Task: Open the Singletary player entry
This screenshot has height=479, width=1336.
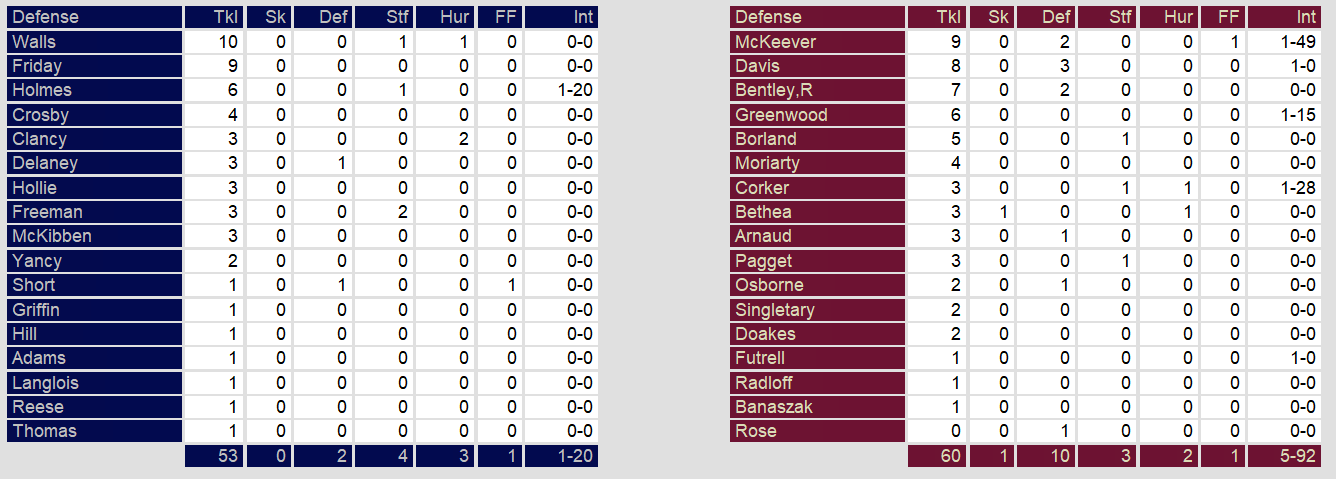Action: pyautogui.click(x=775, y=310)
